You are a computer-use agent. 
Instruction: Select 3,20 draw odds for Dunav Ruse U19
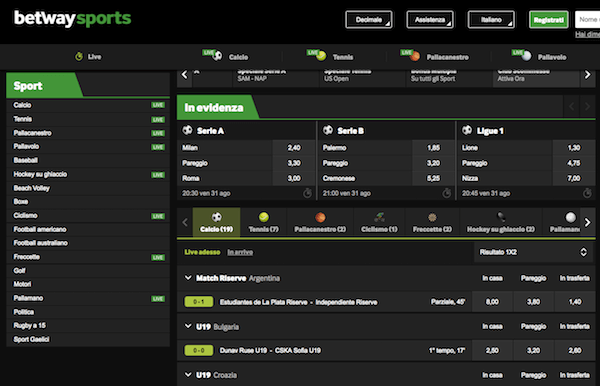tap(533, 350)
